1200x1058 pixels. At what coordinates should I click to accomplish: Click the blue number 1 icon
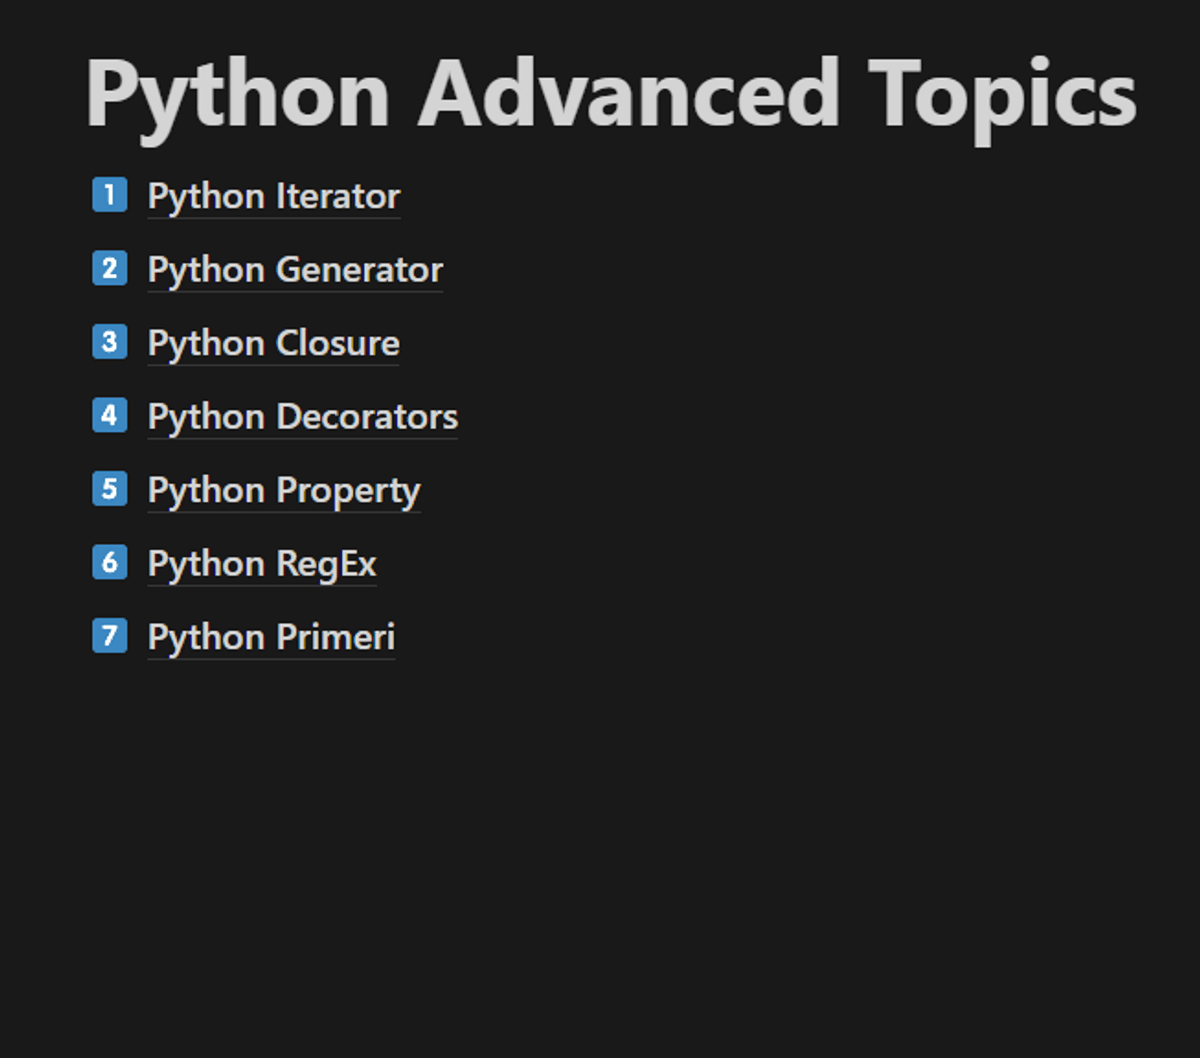pos(110,195)
